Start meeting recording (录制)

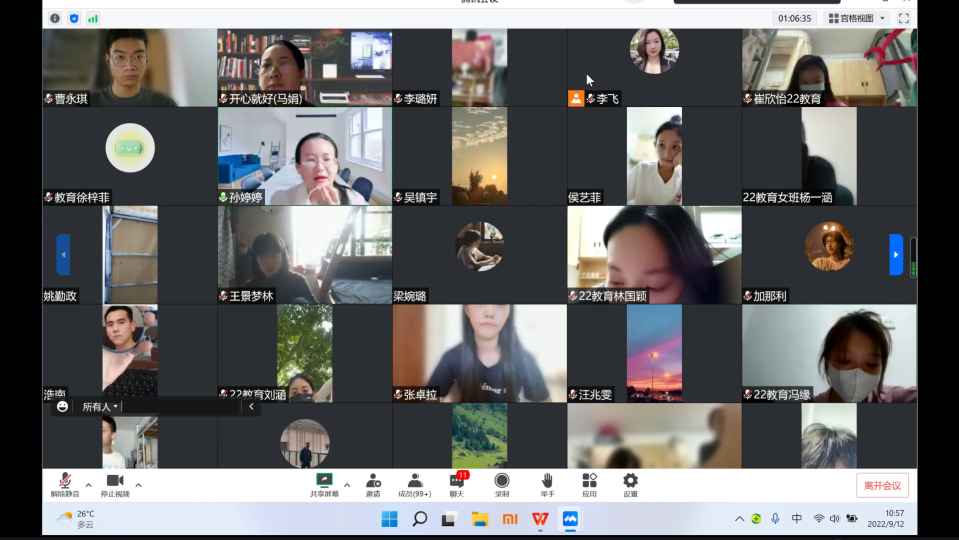(x=502, y=484)
